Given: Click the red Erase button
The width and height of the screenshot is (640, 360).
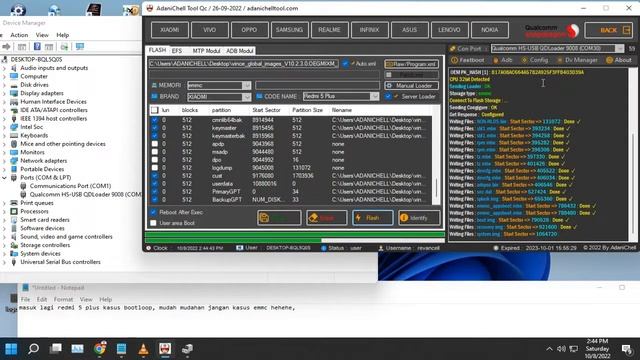Looking at the screenshot, I should pos(327,218).
